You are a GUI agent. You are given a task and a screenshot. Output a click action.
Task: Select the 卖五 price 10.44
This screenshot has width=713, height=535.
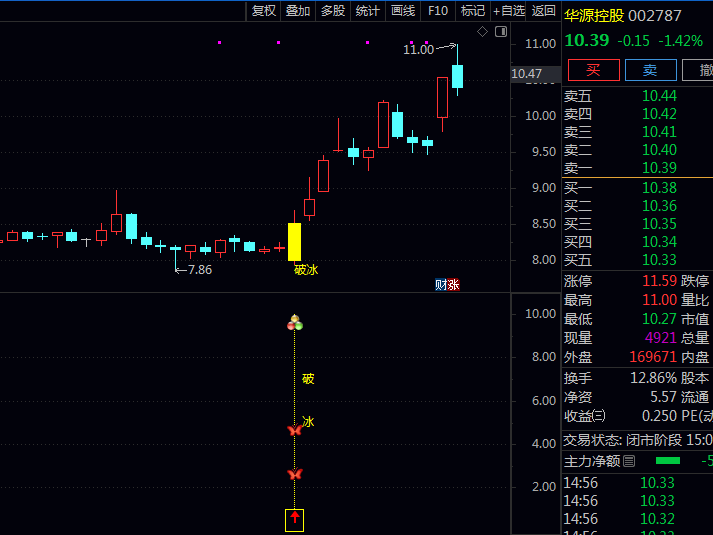click(659, 96)
